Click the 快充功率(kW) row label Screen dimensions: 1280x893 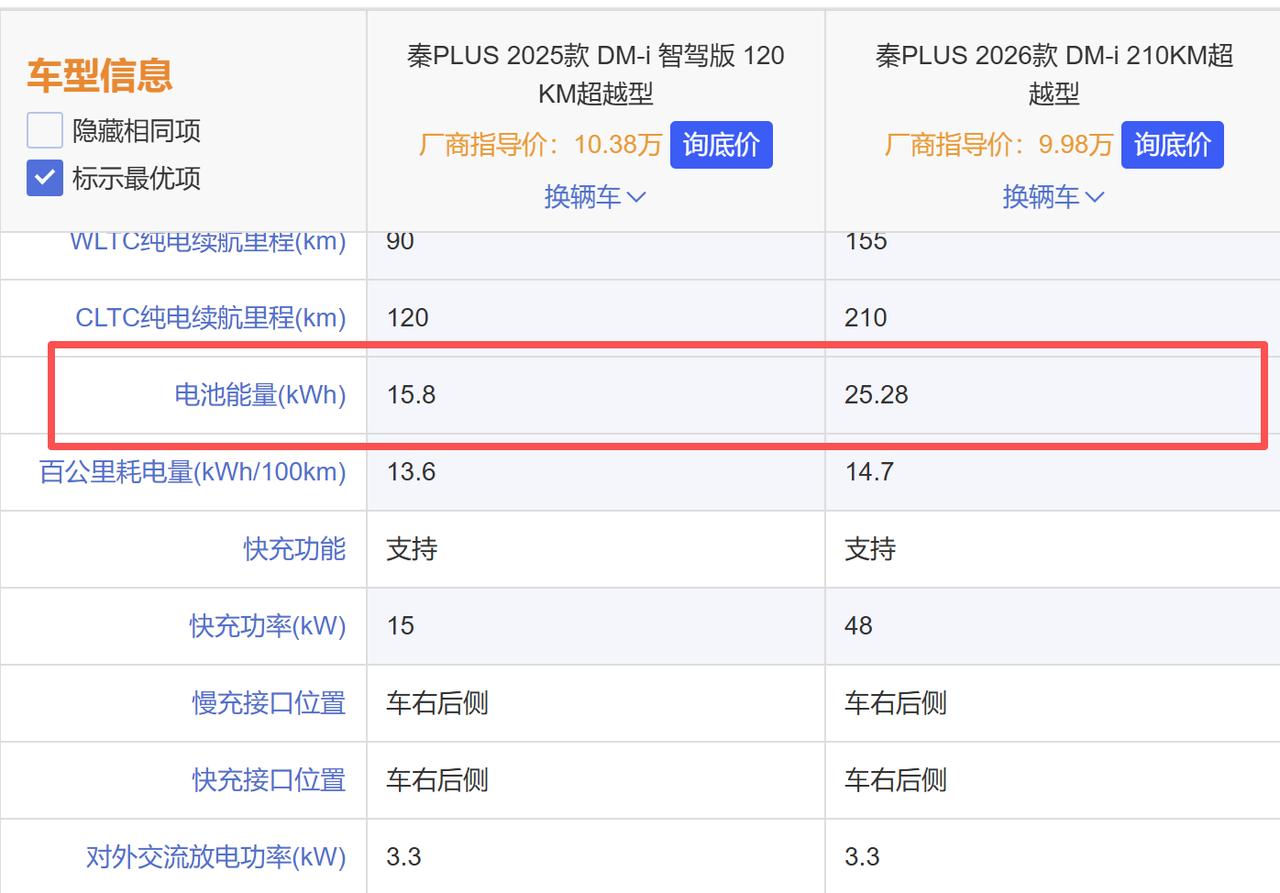pos(268,626)
